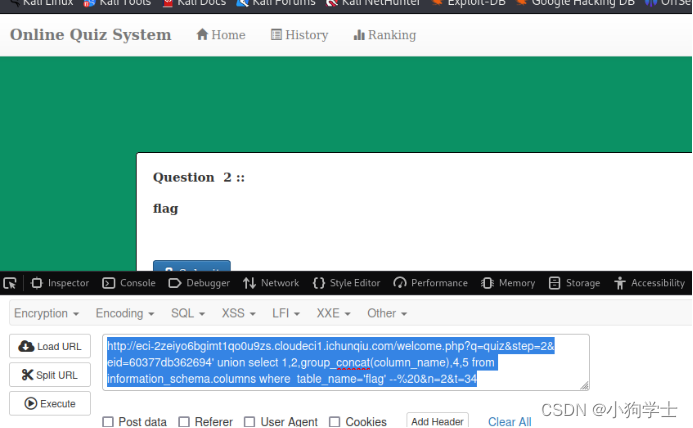The image size is (693, 428).
Task: Open the Home page of Online Quiz System
Action: pos(221,35)
